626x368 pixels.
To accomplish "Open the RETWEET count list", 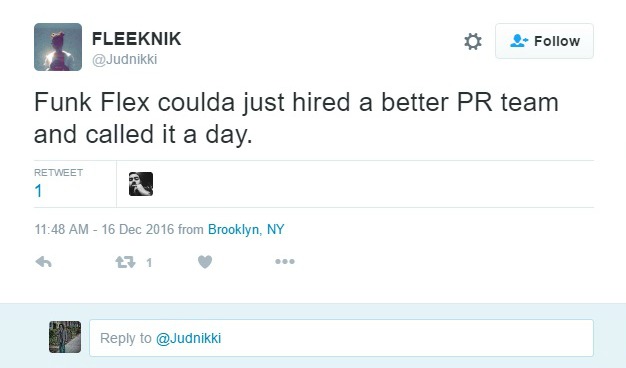I will point(58,184).
